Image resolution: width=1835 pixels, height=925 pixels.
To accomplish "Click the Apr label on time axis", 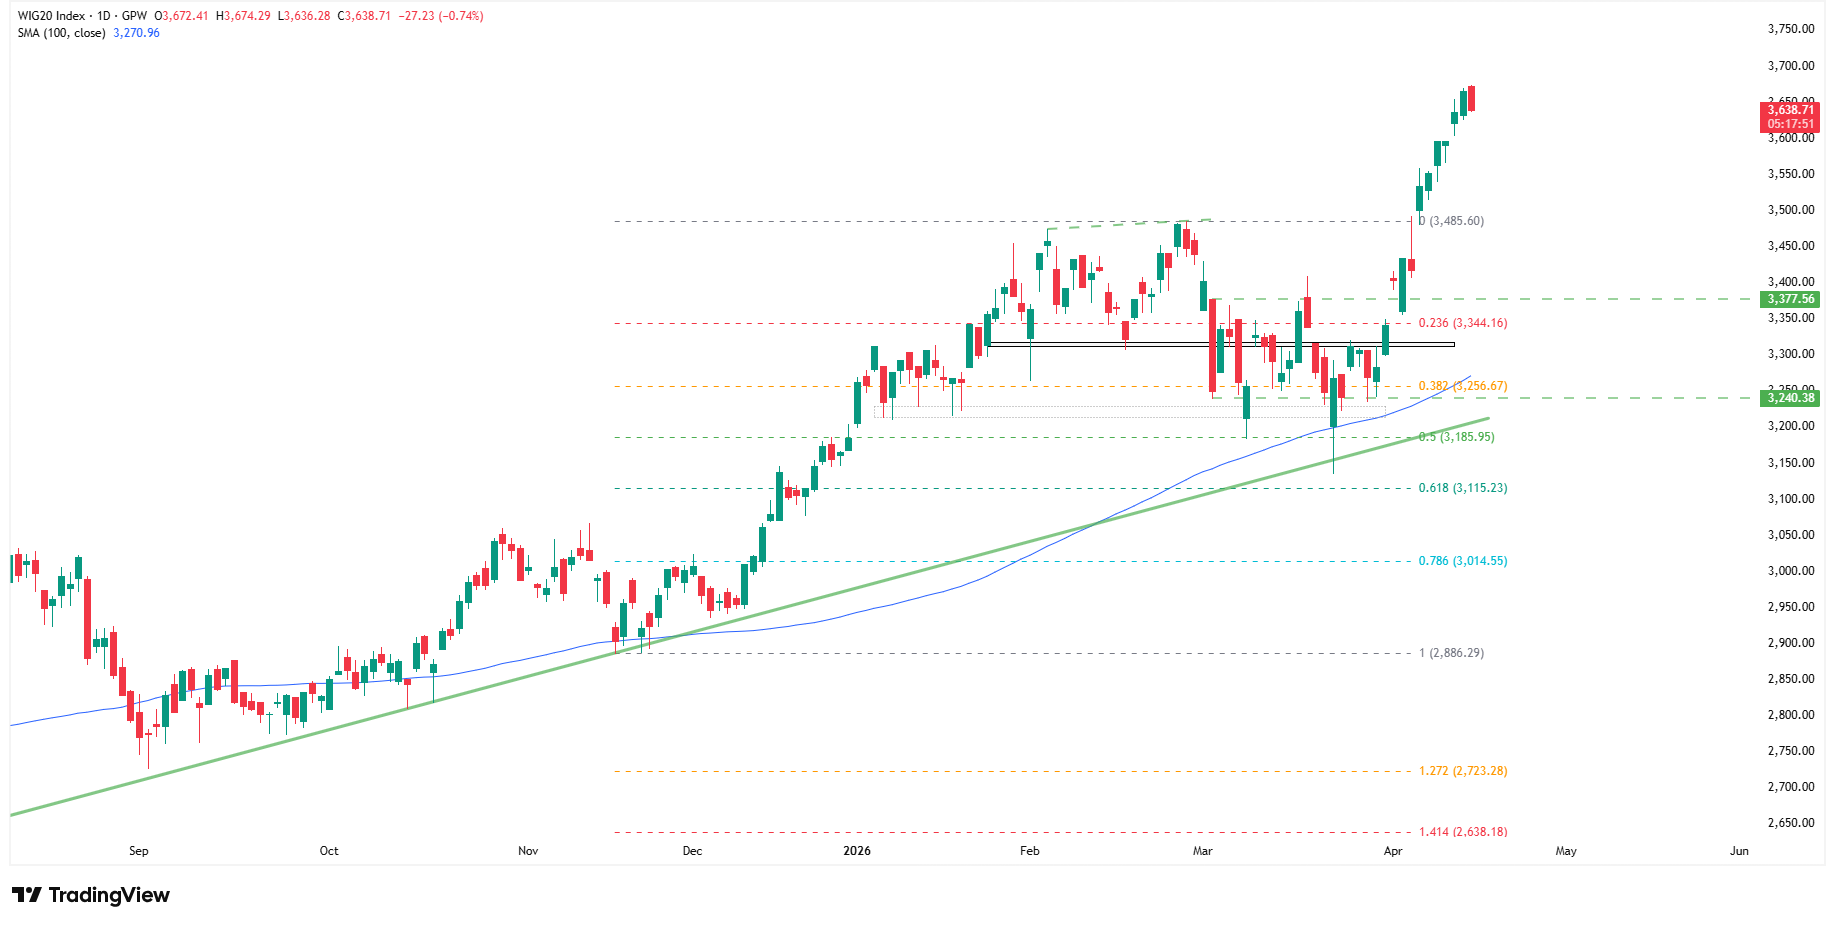I will [x=1393, y=851].
